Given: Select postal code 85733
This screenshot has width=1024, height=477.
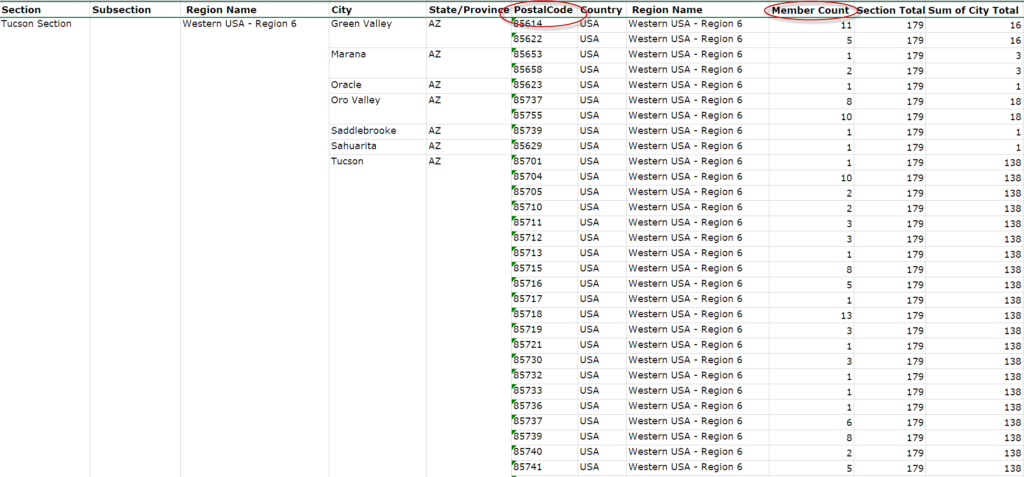Looking at the screenshot, I should [x=528, y=391].
